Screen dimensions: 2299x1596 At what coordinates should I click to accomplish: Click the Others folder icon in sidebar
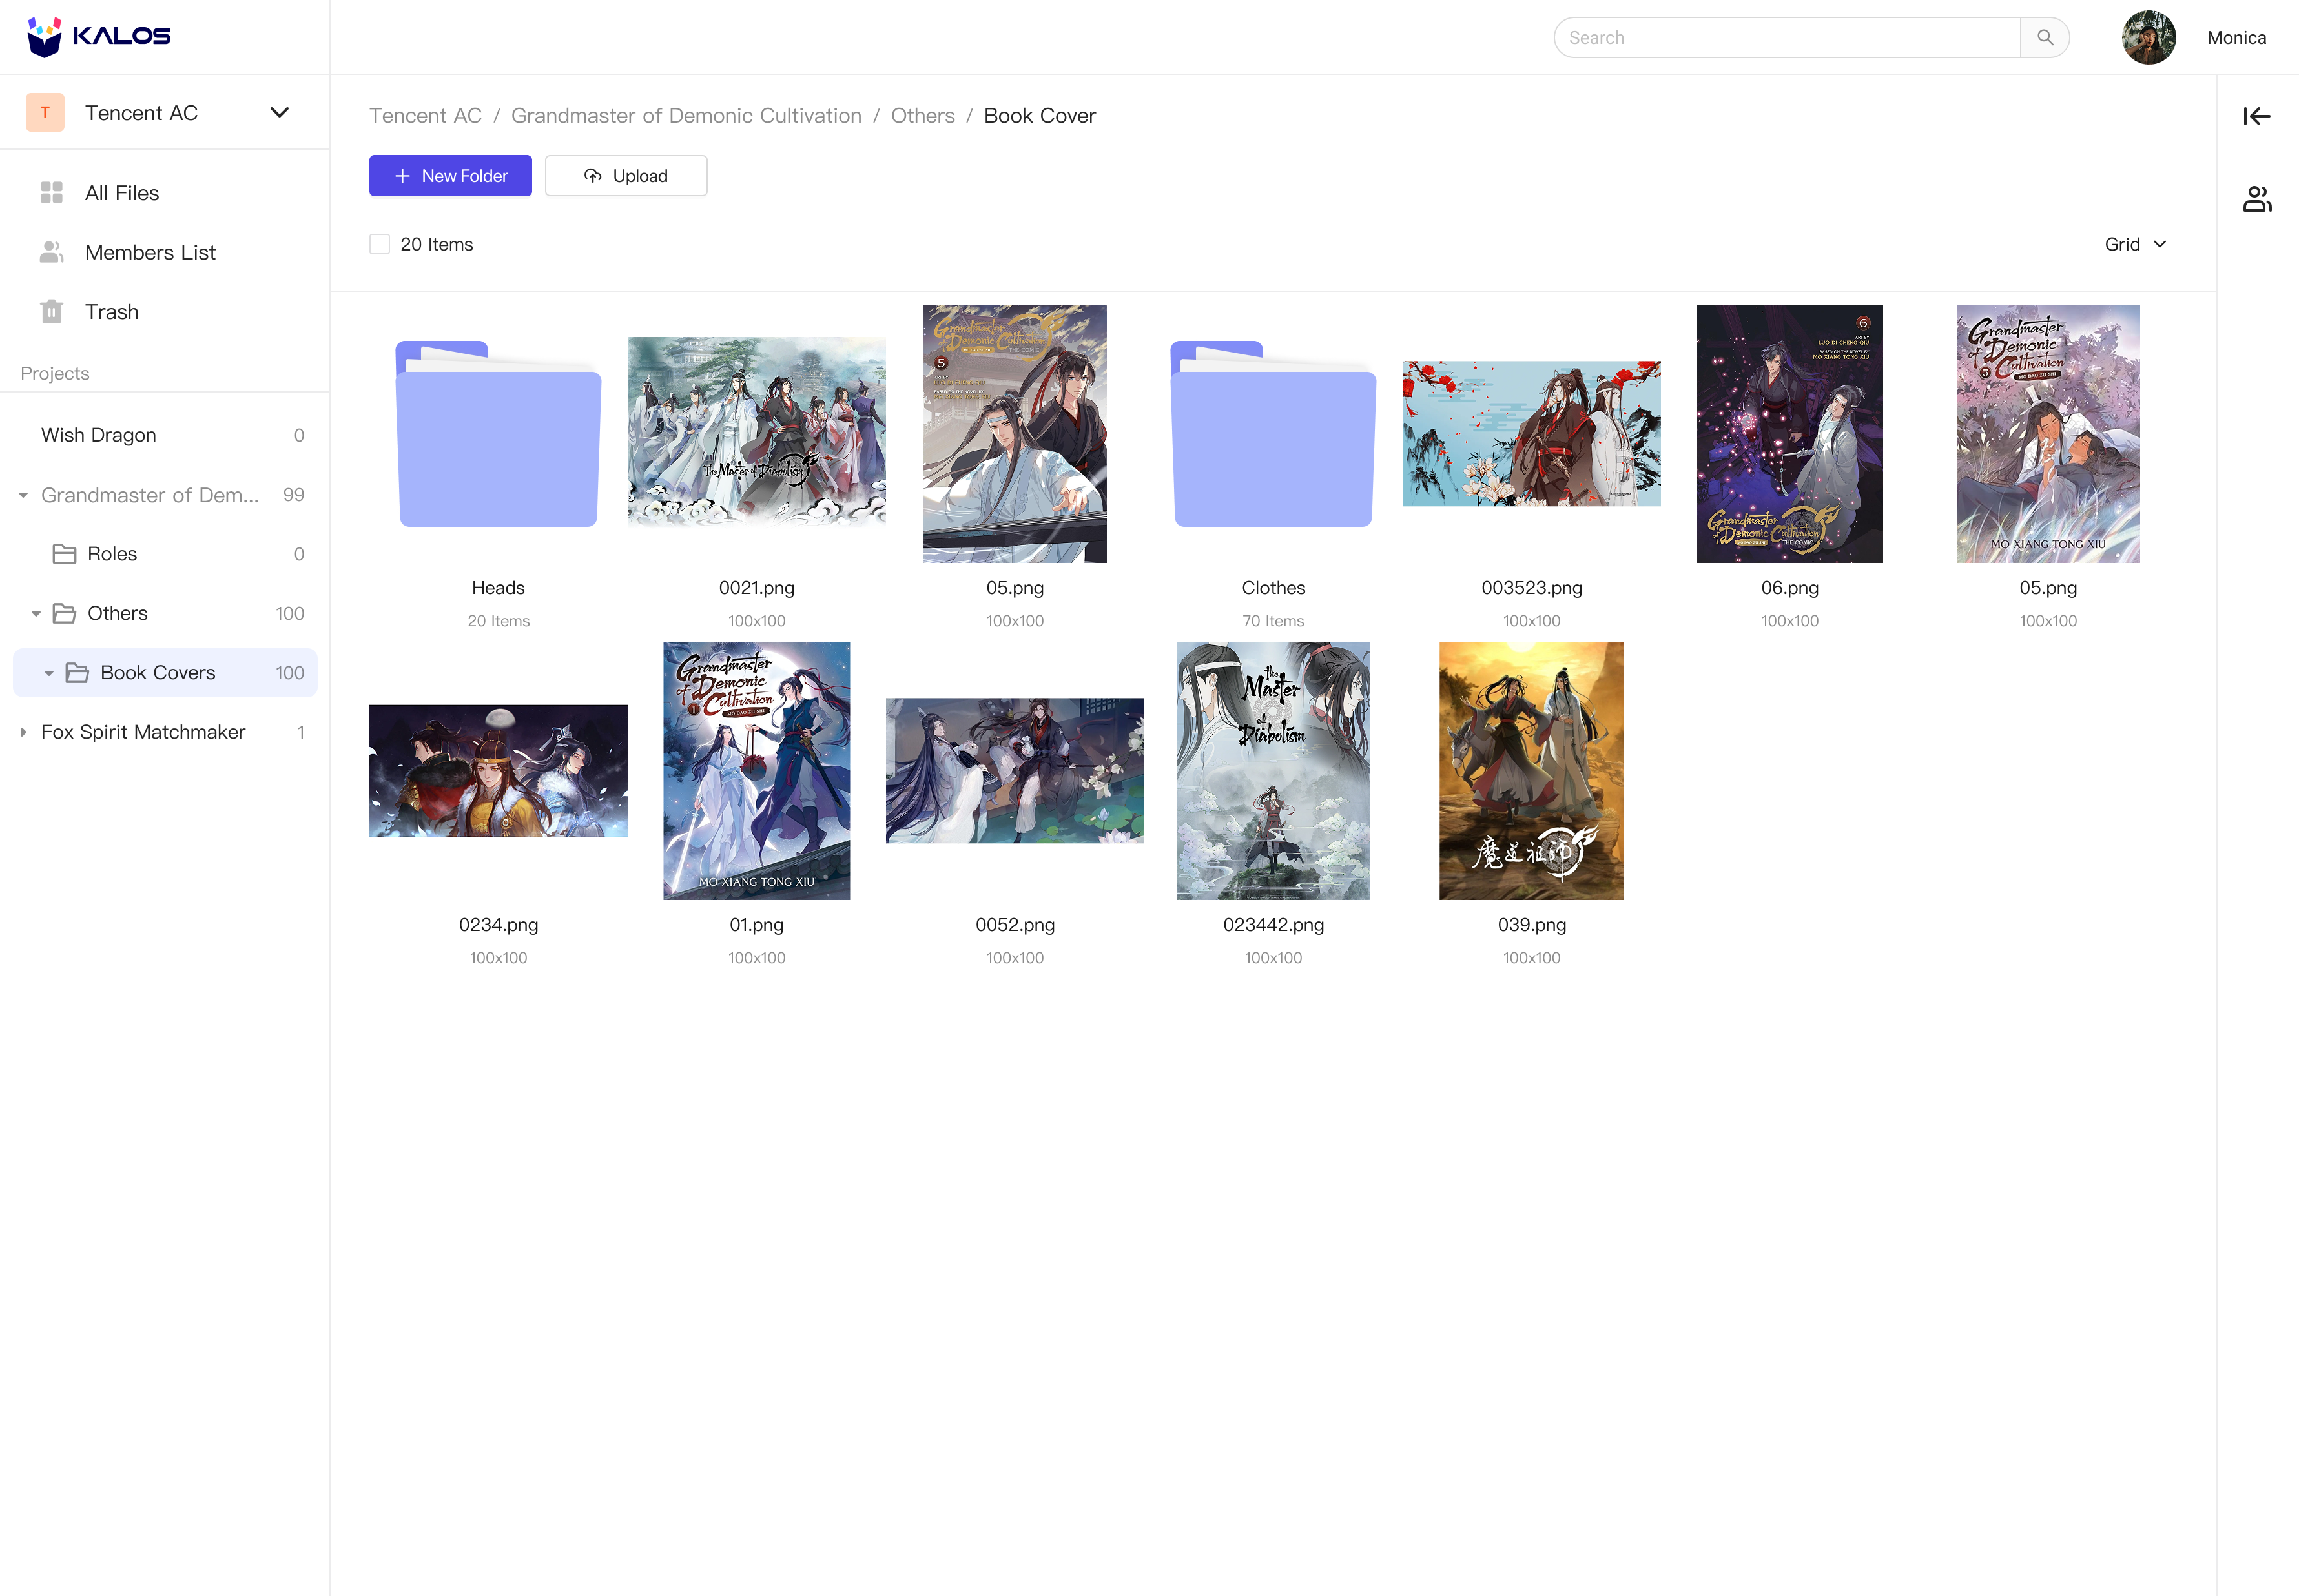coord(63,613)
